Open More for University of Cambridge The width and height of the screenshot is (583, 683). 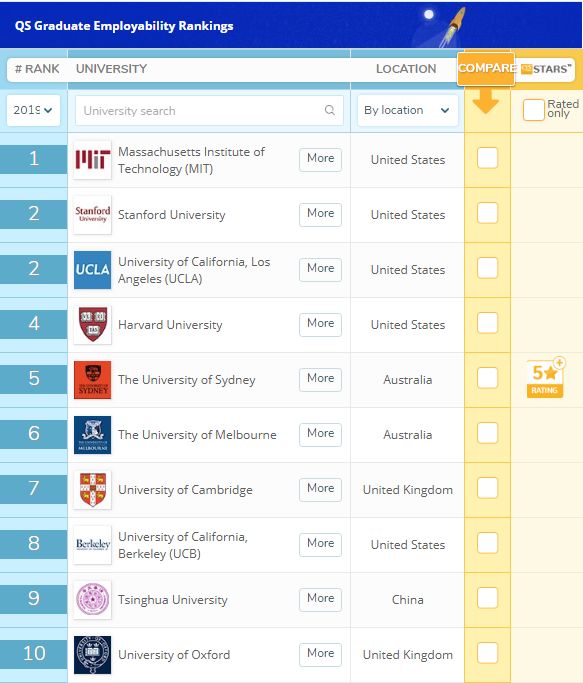point(320,489)
